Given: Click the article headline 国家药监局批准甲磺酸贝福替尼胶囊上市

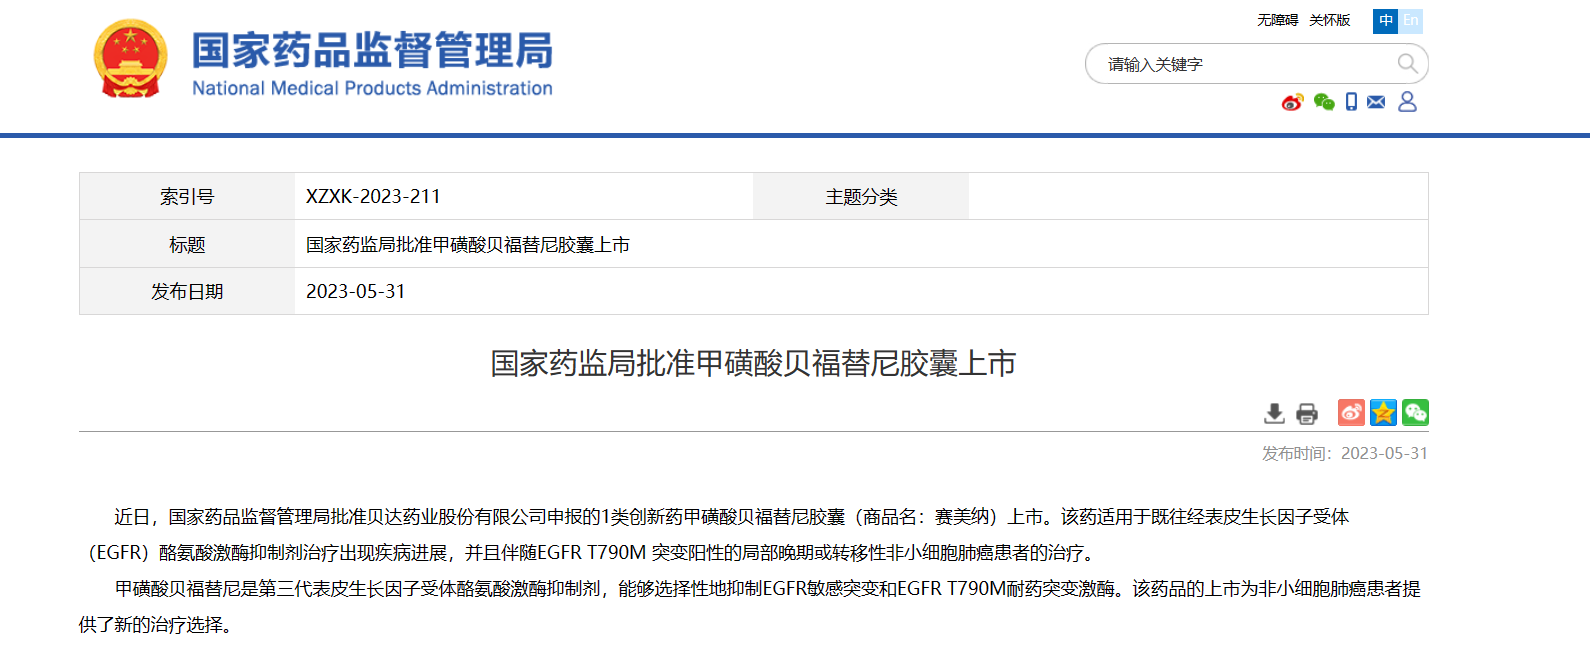Looking at the screenshot, I should click(753, 363).
